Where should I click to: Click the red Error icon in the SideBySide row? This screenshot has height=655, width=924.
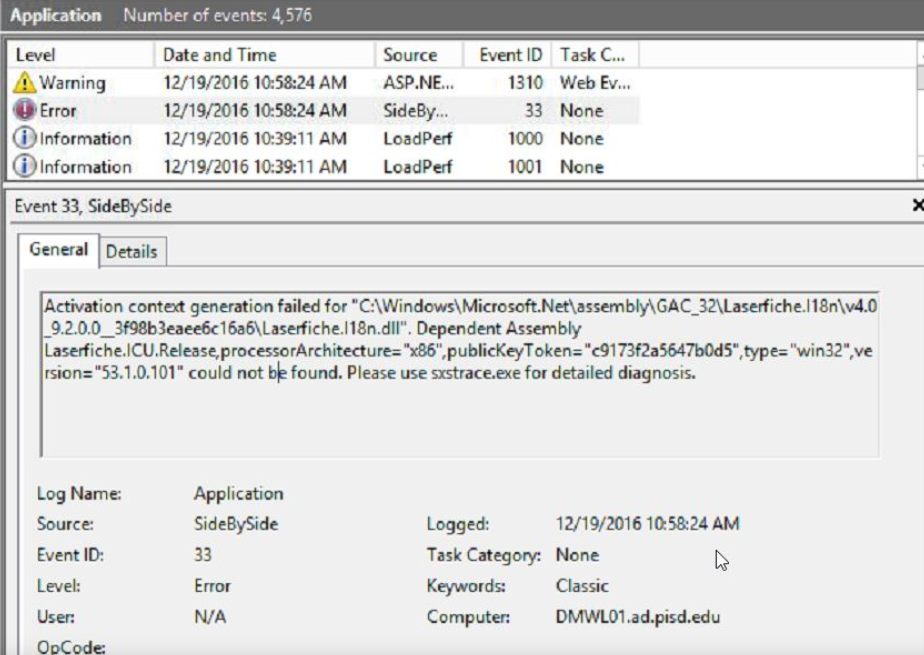[x=24, y=110]
